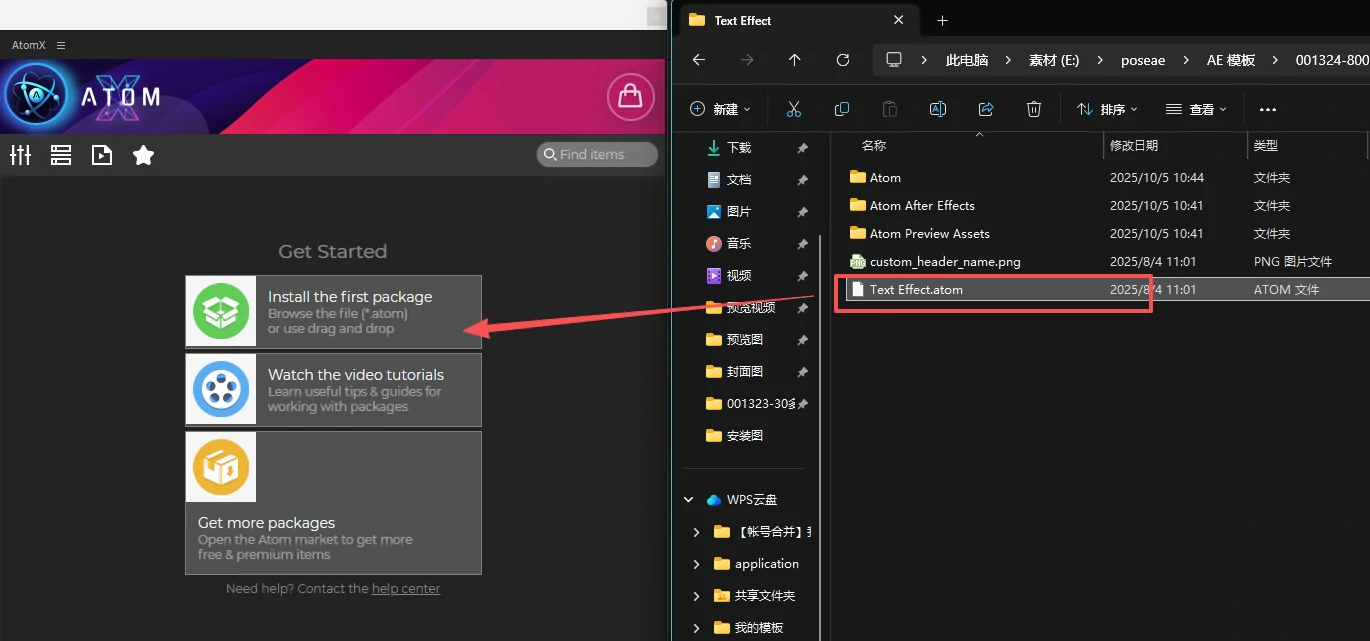Click the Rename icon in Explorer toolbar

point(938,109)
